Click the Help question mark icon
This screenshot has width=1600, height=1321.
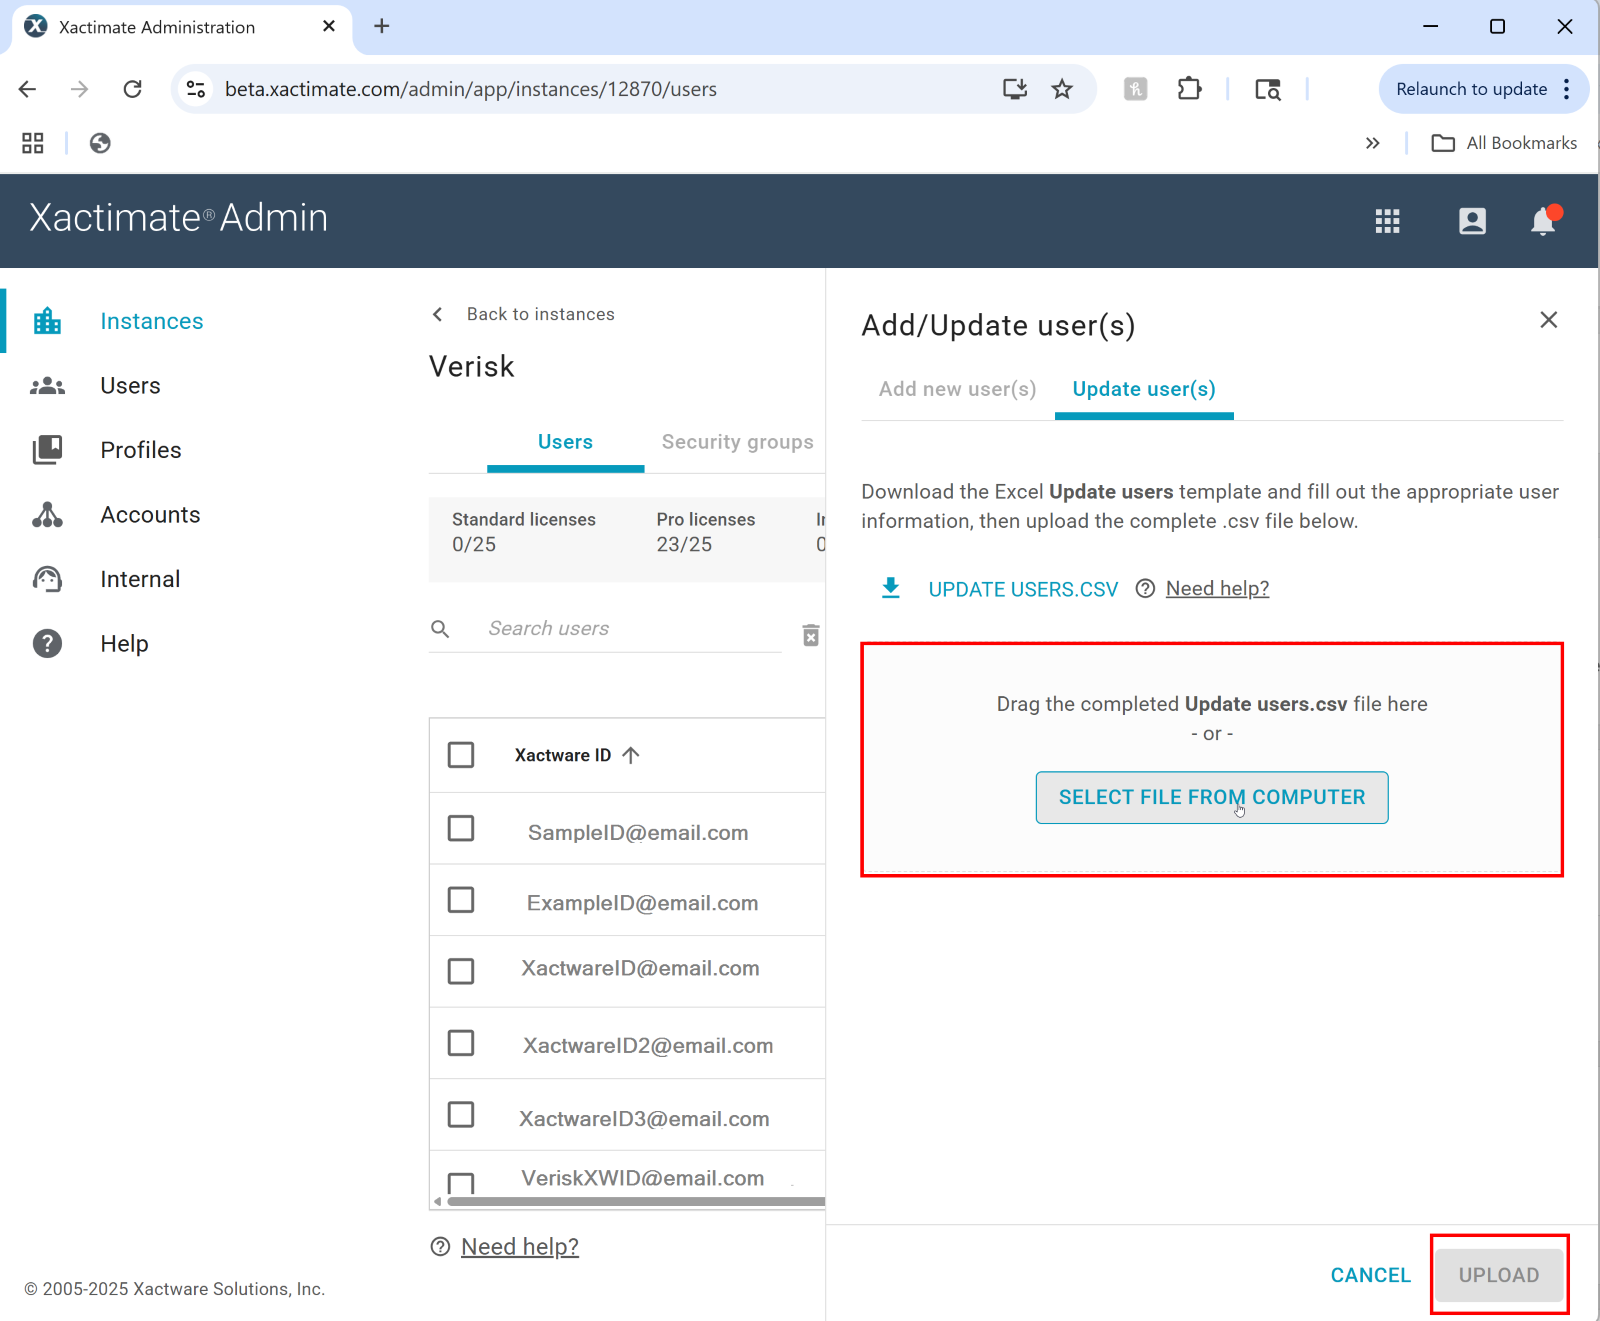coord(47,644)
